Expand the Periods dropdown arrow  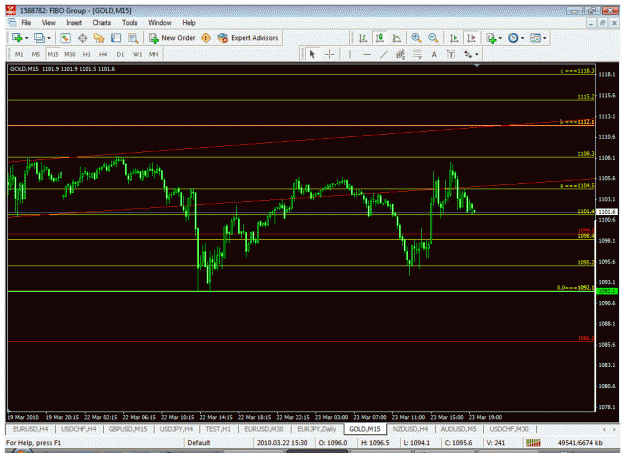pos(523,39)
